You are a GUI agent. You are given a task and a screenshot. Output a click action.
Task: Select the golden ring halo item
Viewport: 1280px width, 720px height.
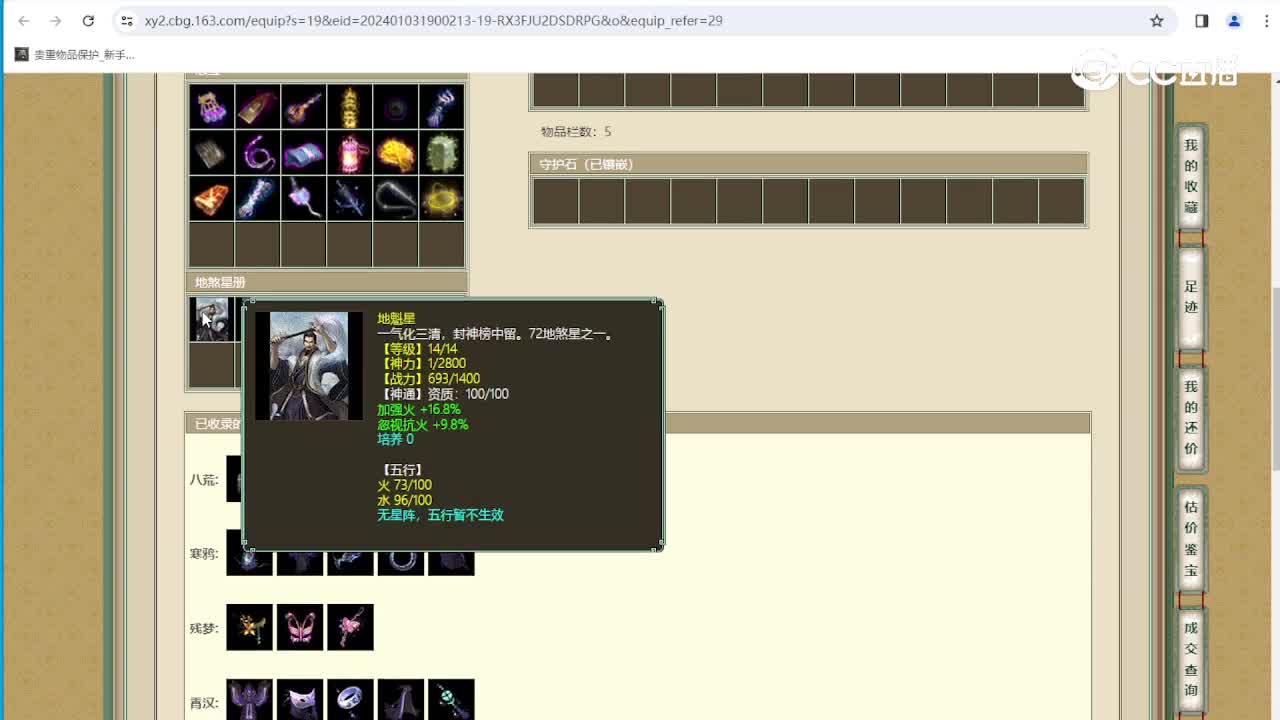tap(441, 198)
